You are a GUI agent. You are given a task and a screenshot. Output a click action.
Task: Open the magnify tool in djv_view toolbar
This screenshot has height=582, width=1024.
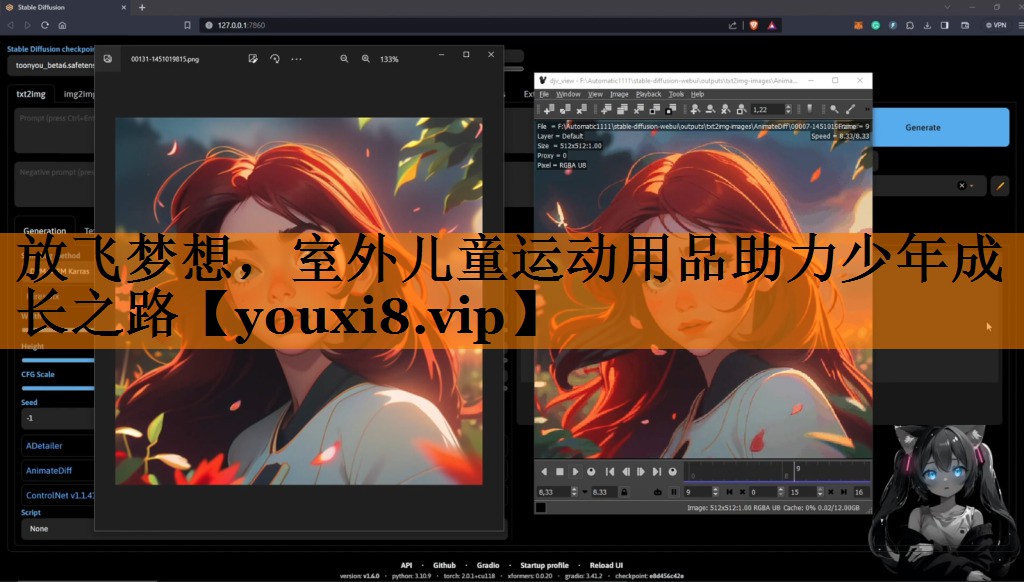pos(834,109)
